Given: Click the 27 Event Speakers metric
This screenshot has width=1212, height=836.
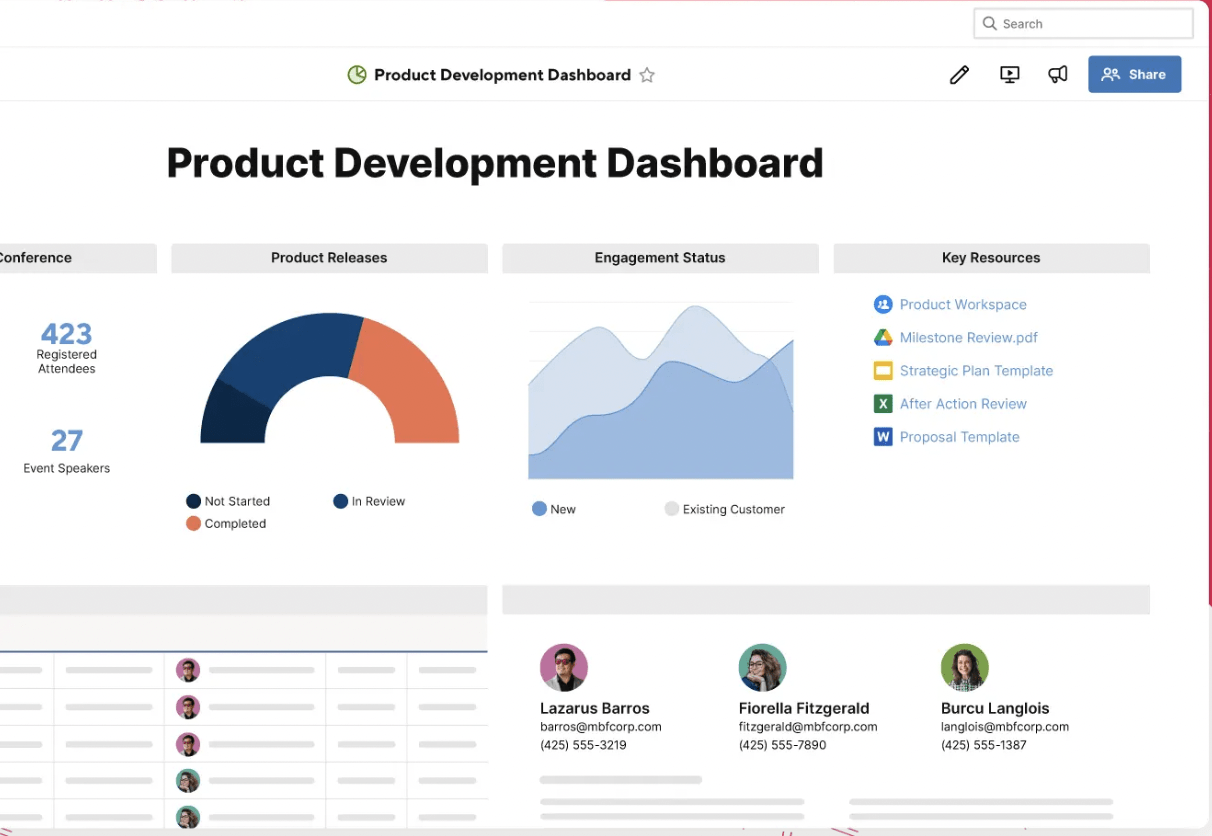Looking at the screenshot, I should [67, 451].
